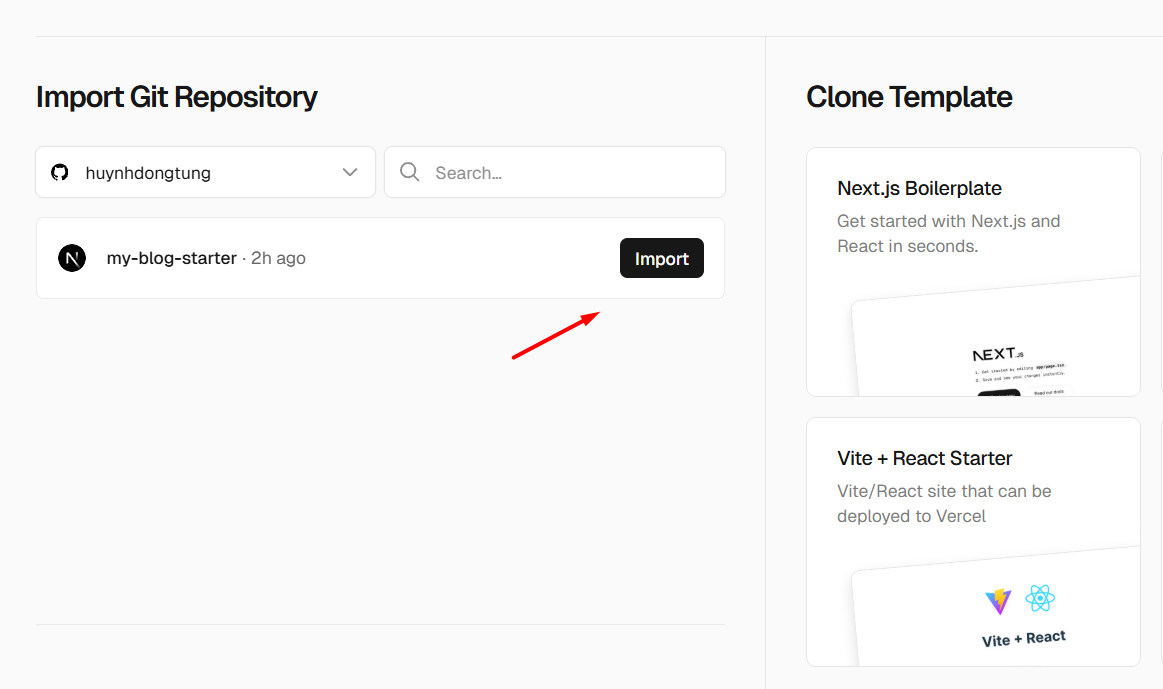Screen dimensions: 1163x689
Task: Select the Next.js avatar beside my-blog-starter
Action: (71, 258)
